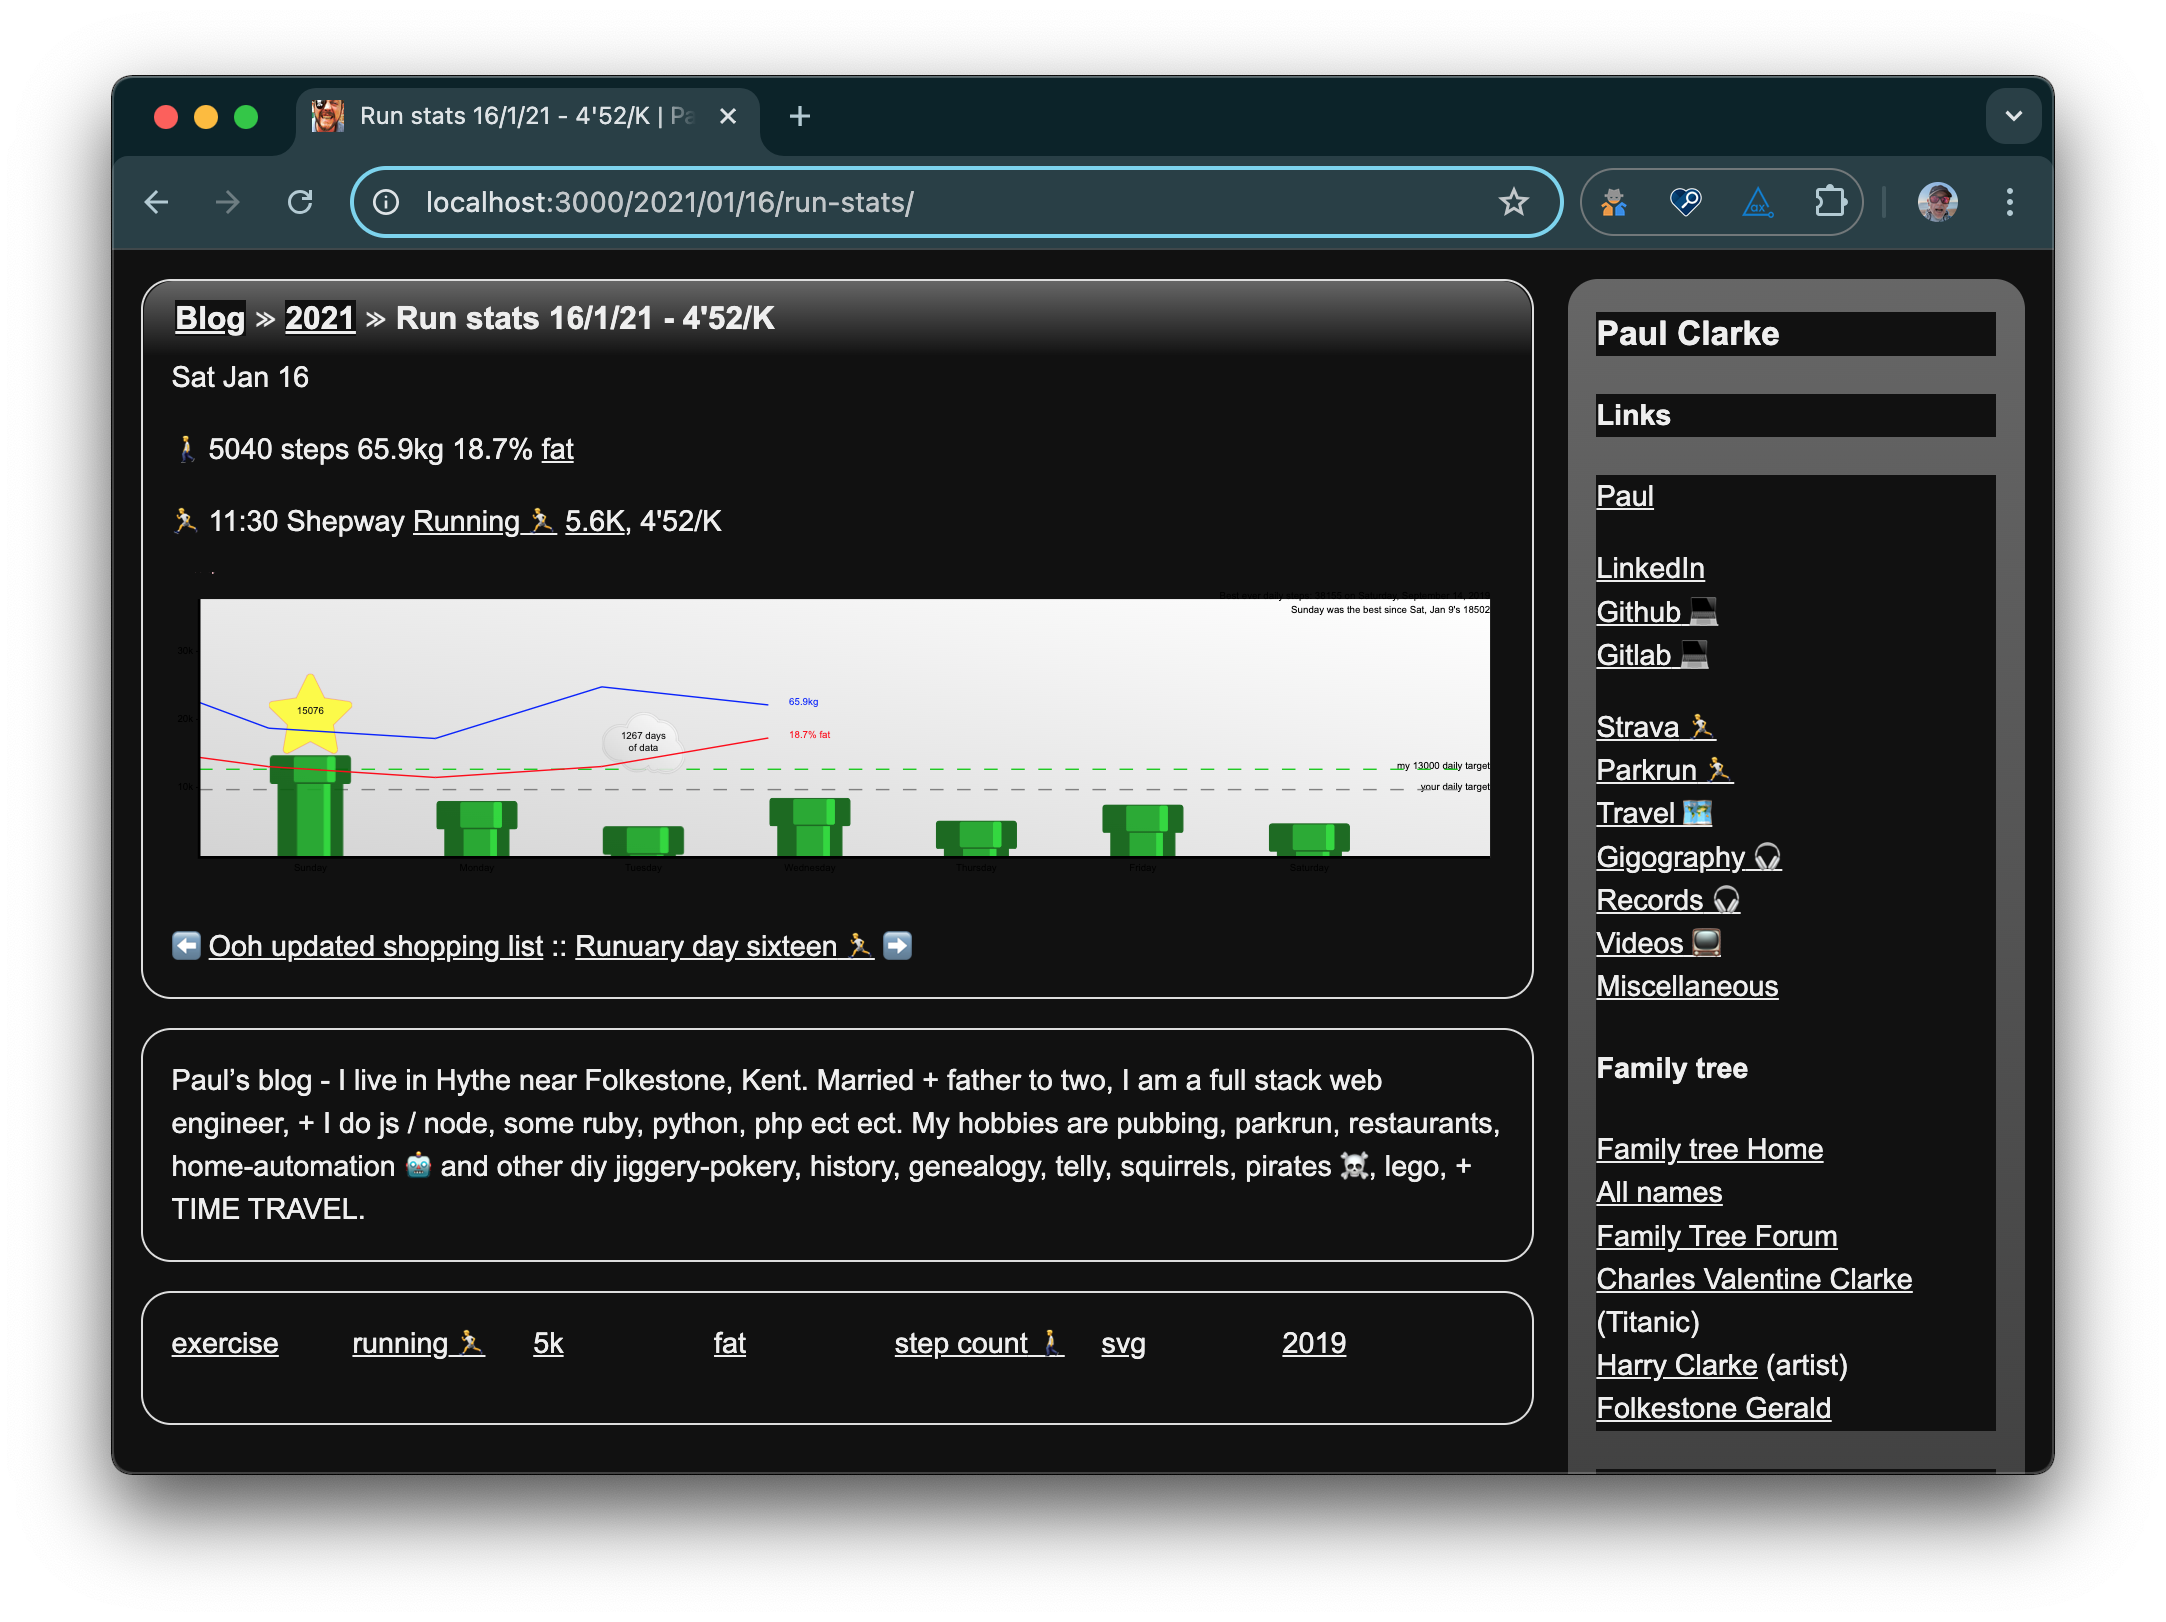This screenshot has height=1622, width=2166.
Task: Open the extensions puzzle icon
Action: tap(1829, 202)
